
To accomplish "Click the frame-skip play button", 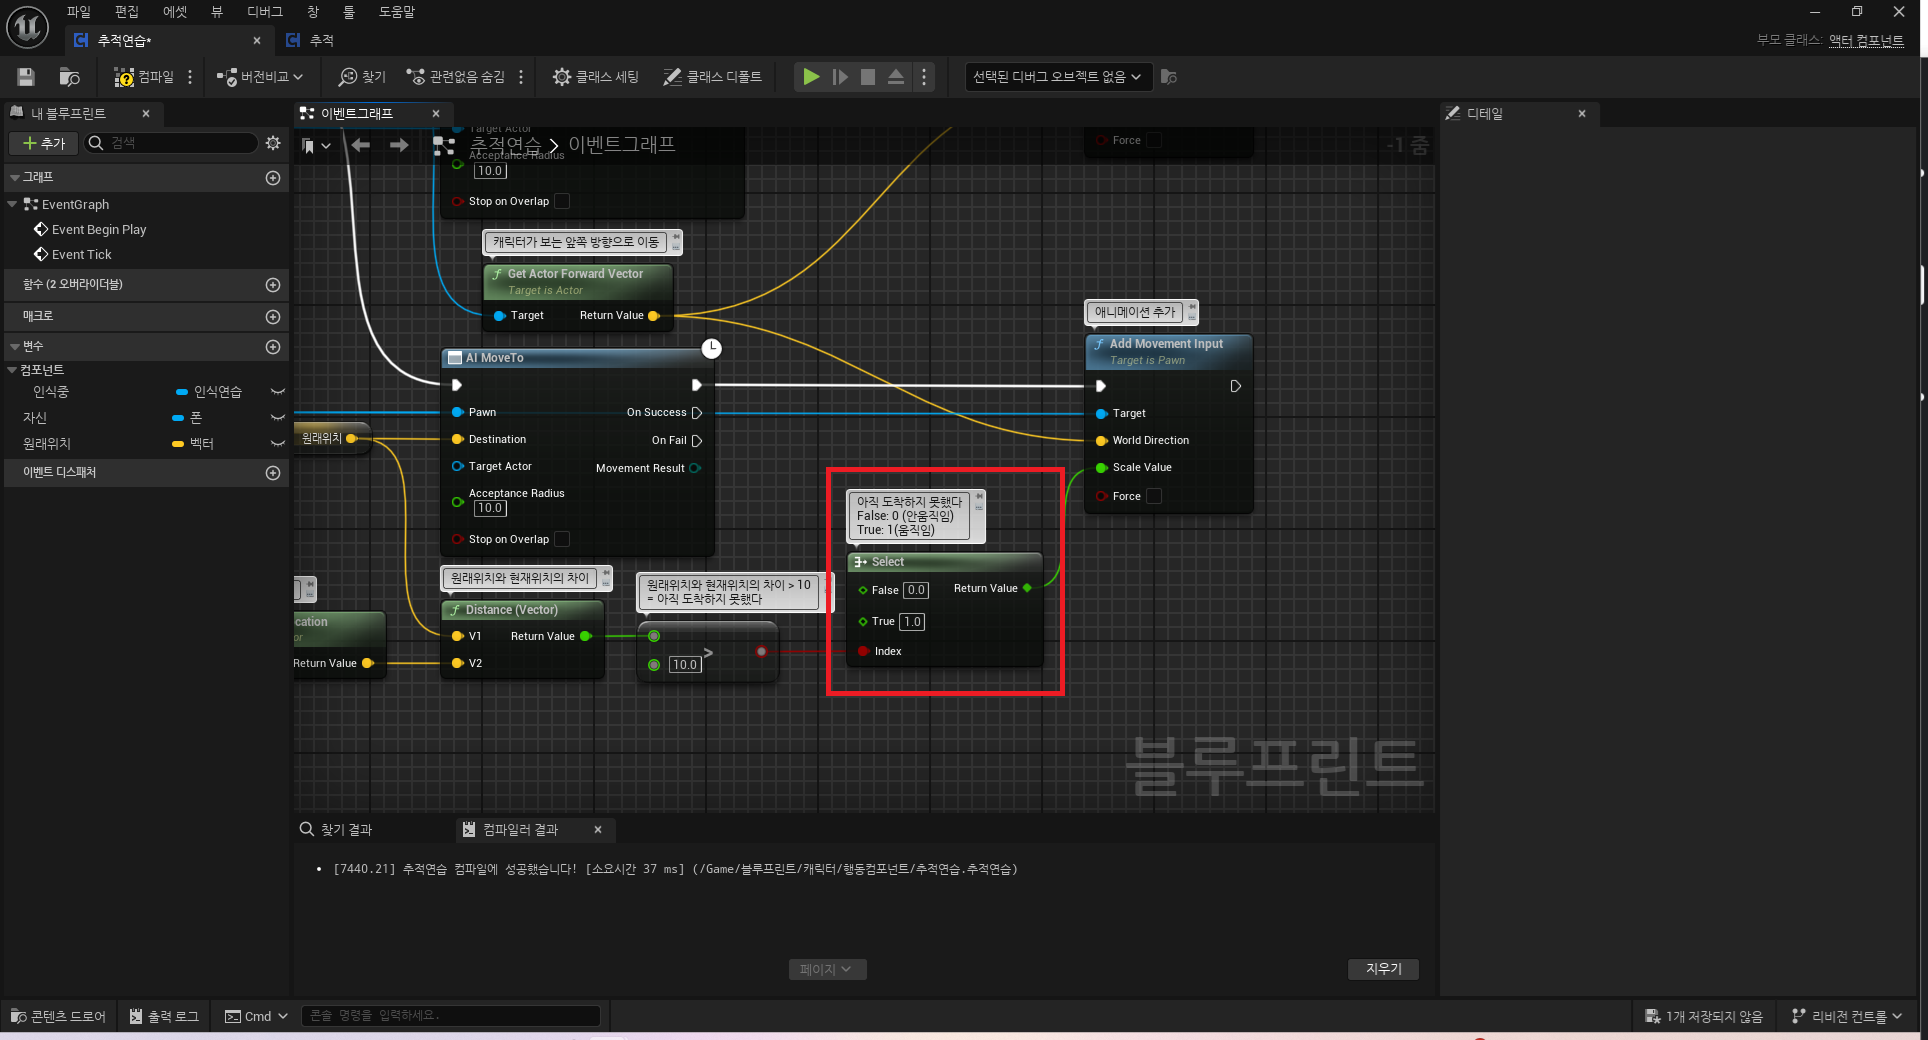I will point(840,77).
